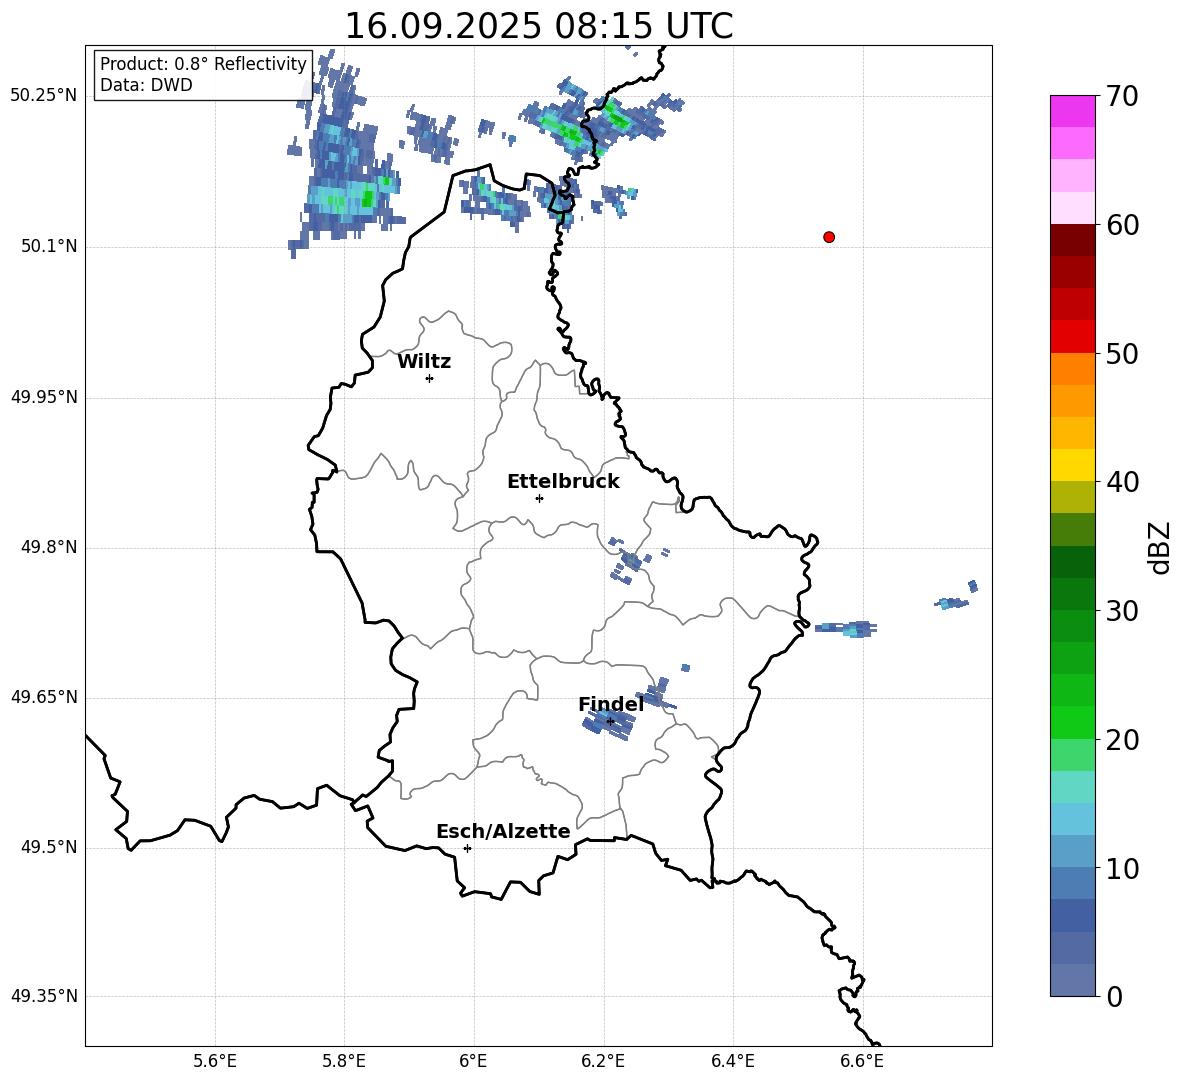Click the 49.8°N latitude label

48,547
